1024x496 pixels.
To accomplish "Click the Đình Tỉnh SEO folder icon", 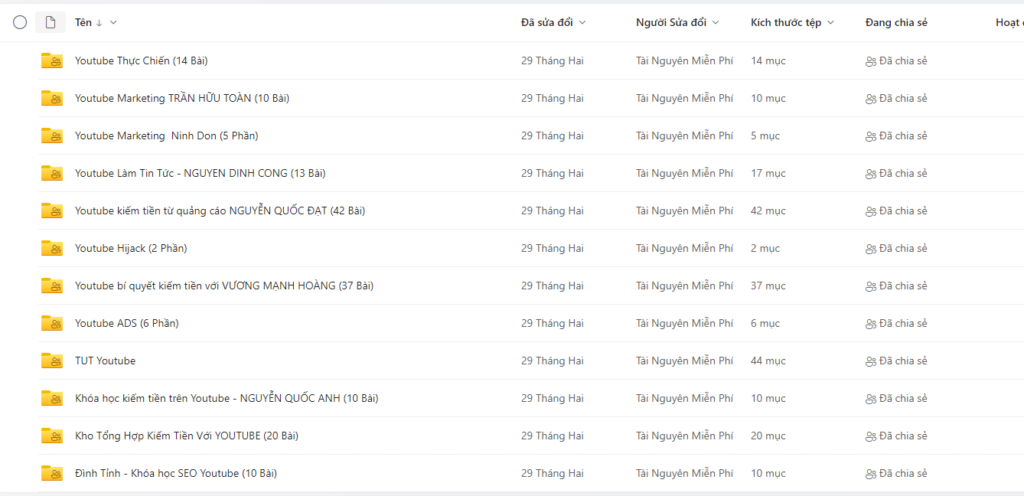I will point(51,473).
